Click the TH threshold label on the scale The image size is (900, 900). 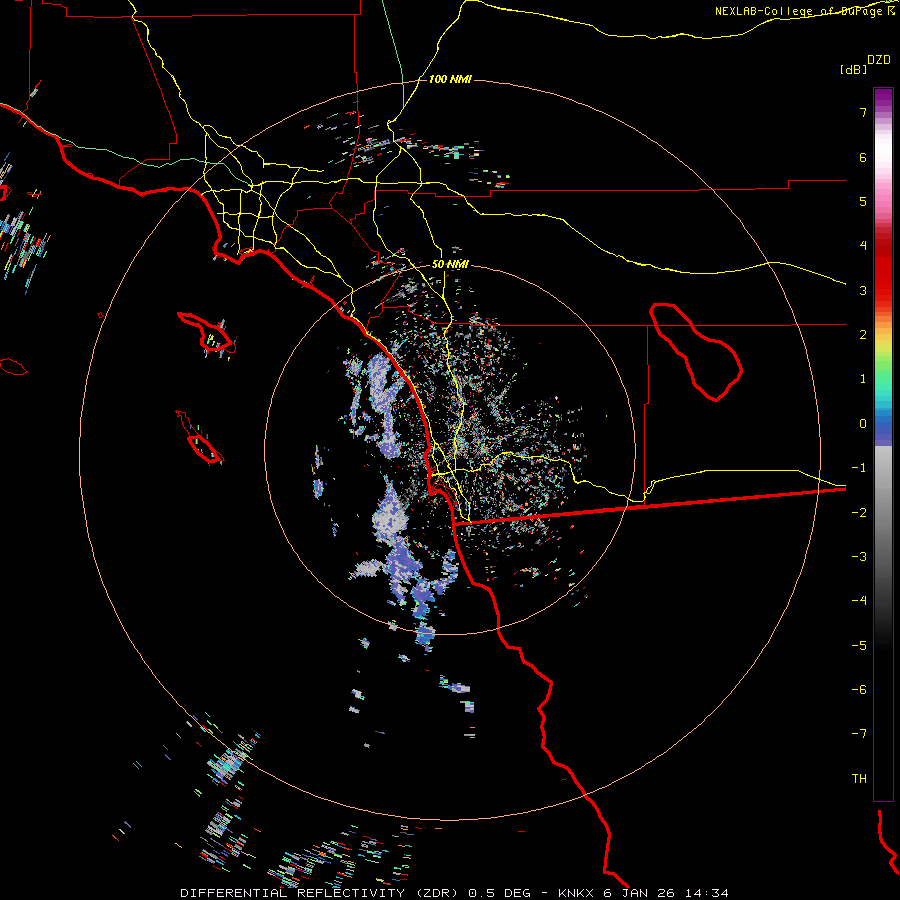coord(859,778)
